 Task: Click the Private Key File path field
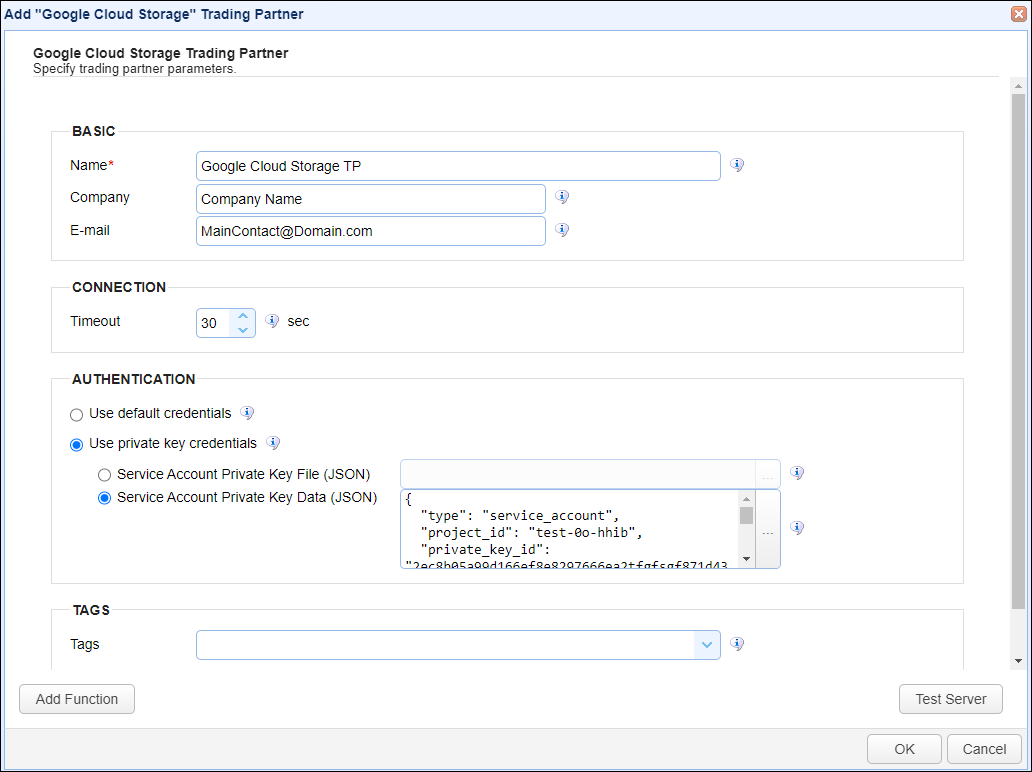578,475
